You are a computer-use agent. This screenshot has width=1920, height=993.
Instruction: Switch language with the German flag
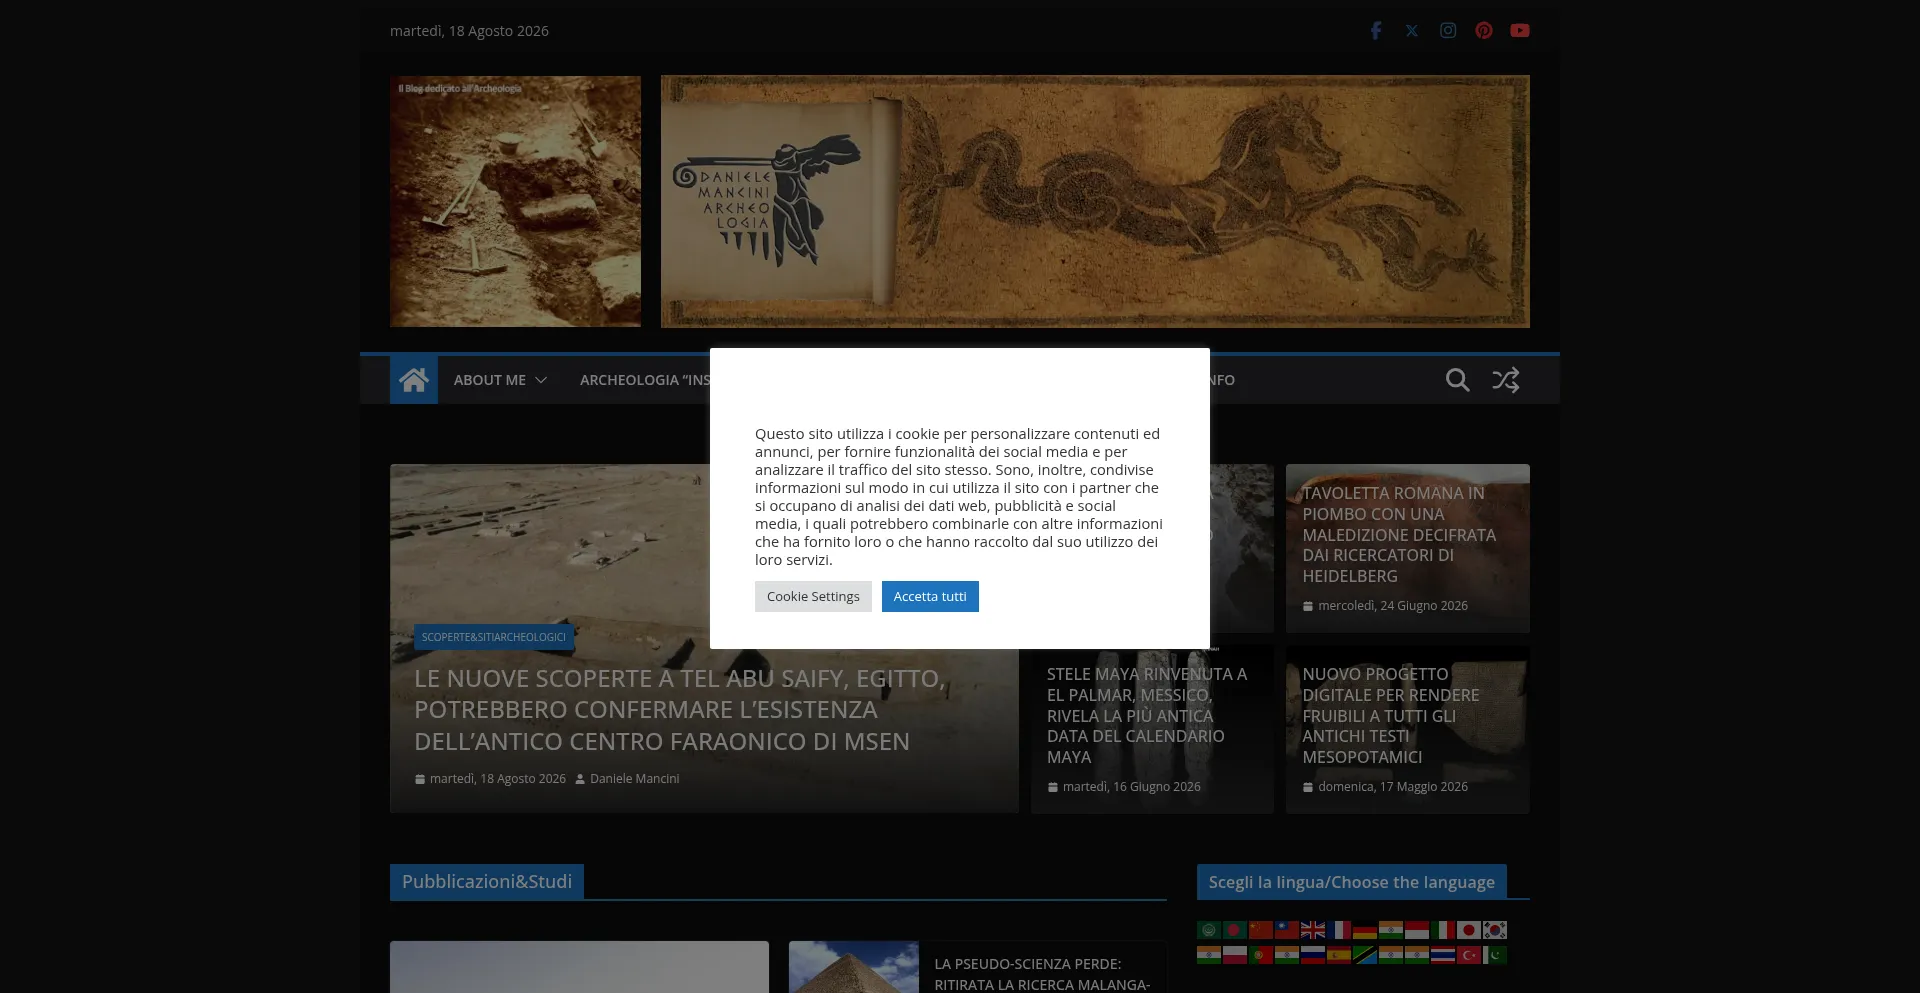1365,930
